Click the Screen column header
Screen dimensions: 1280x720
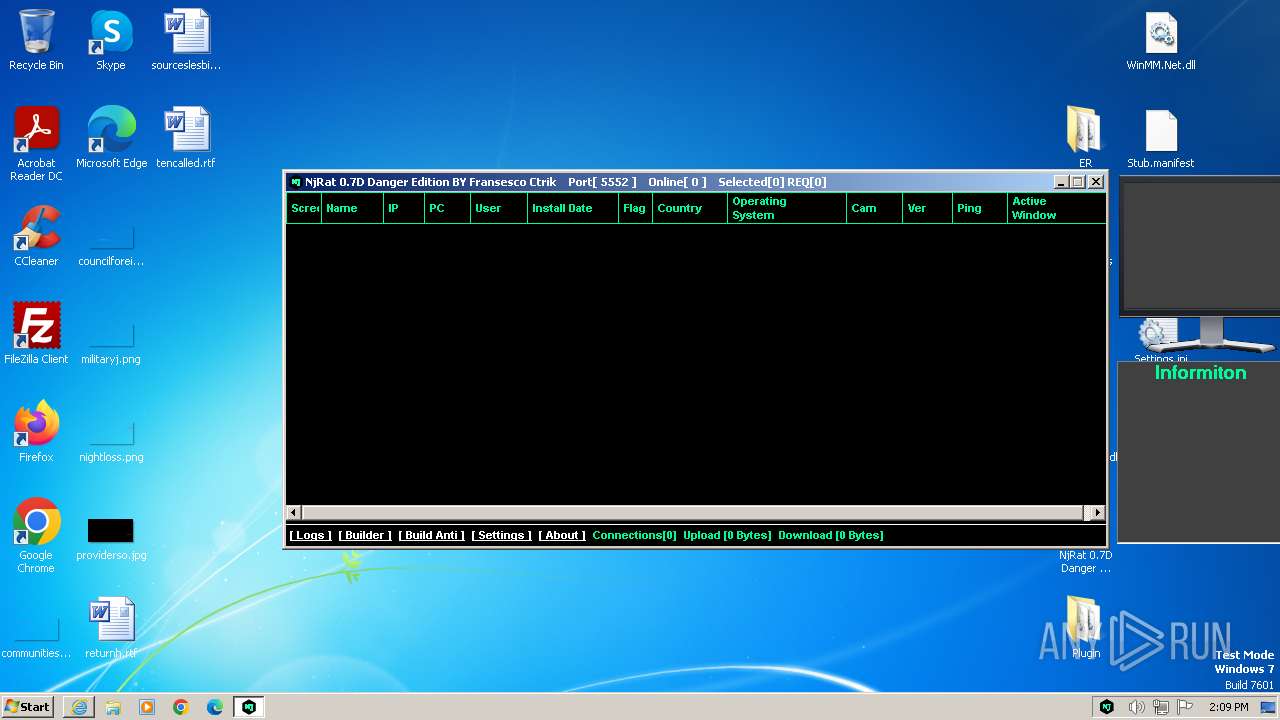(304, 208)
